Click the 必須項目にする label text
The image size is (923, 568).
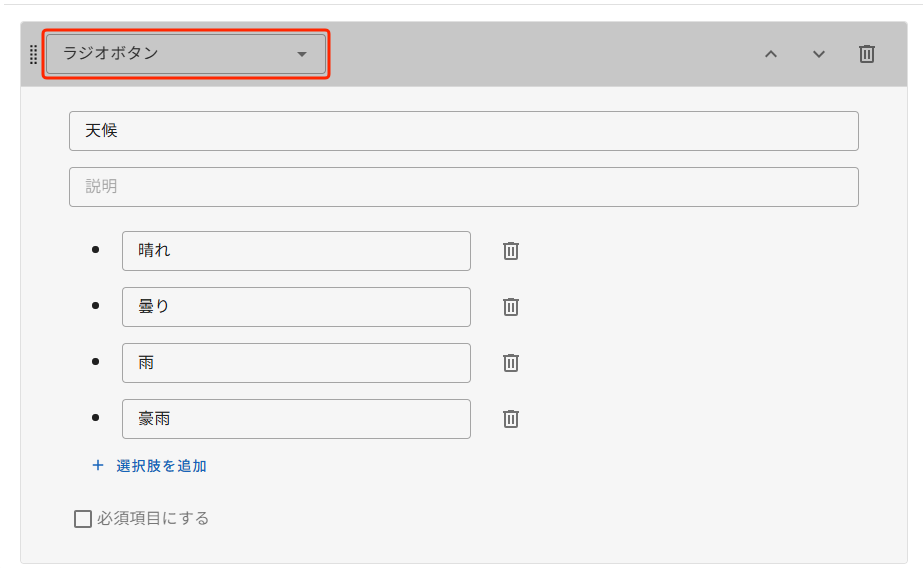coord(153,519)
